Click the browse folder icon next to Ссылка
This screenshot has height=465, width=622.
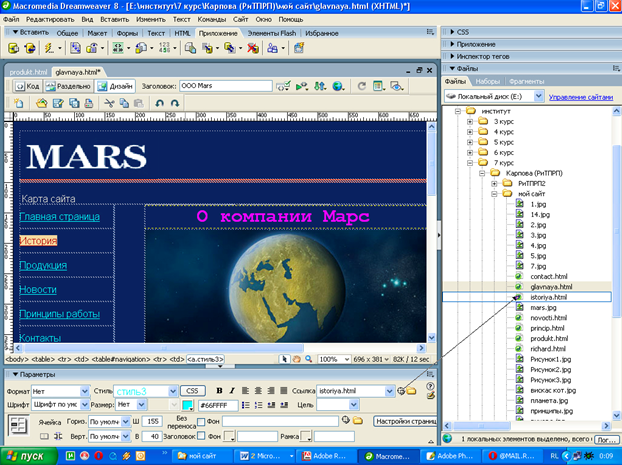coord(413,390)
